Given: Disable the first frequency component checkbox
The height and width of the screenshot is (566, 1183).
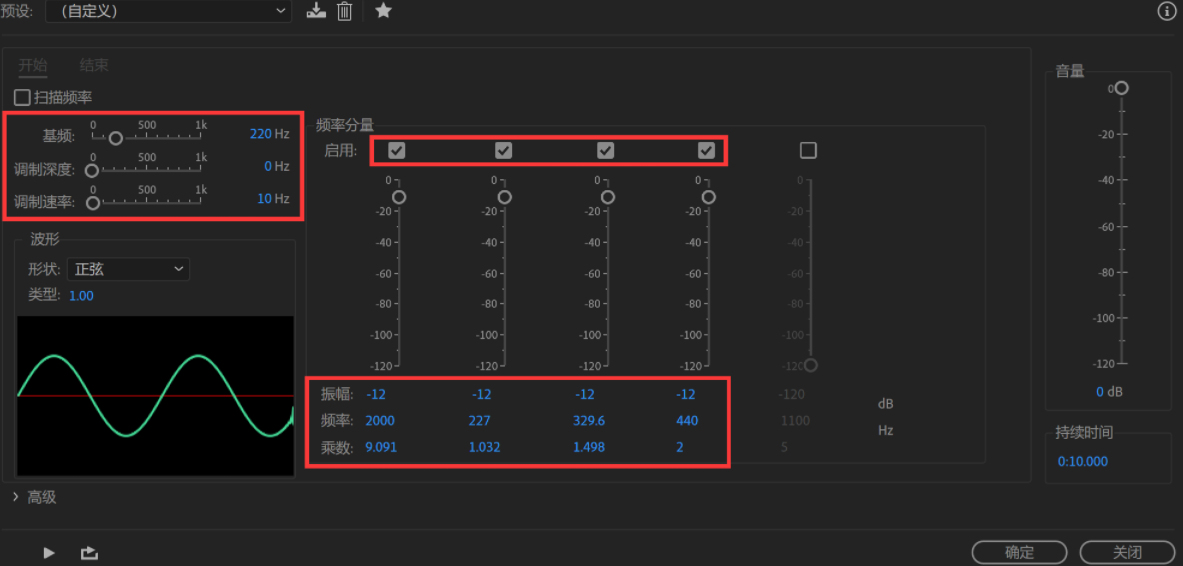Looking at the screenshot, I should coord(397,150).
